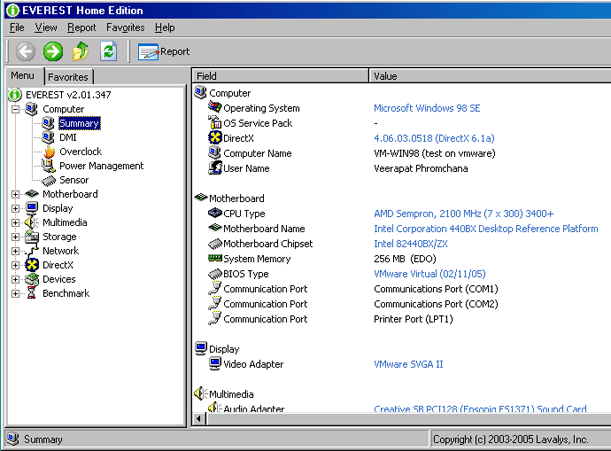Sort by the Field column header

click(280, 76)
